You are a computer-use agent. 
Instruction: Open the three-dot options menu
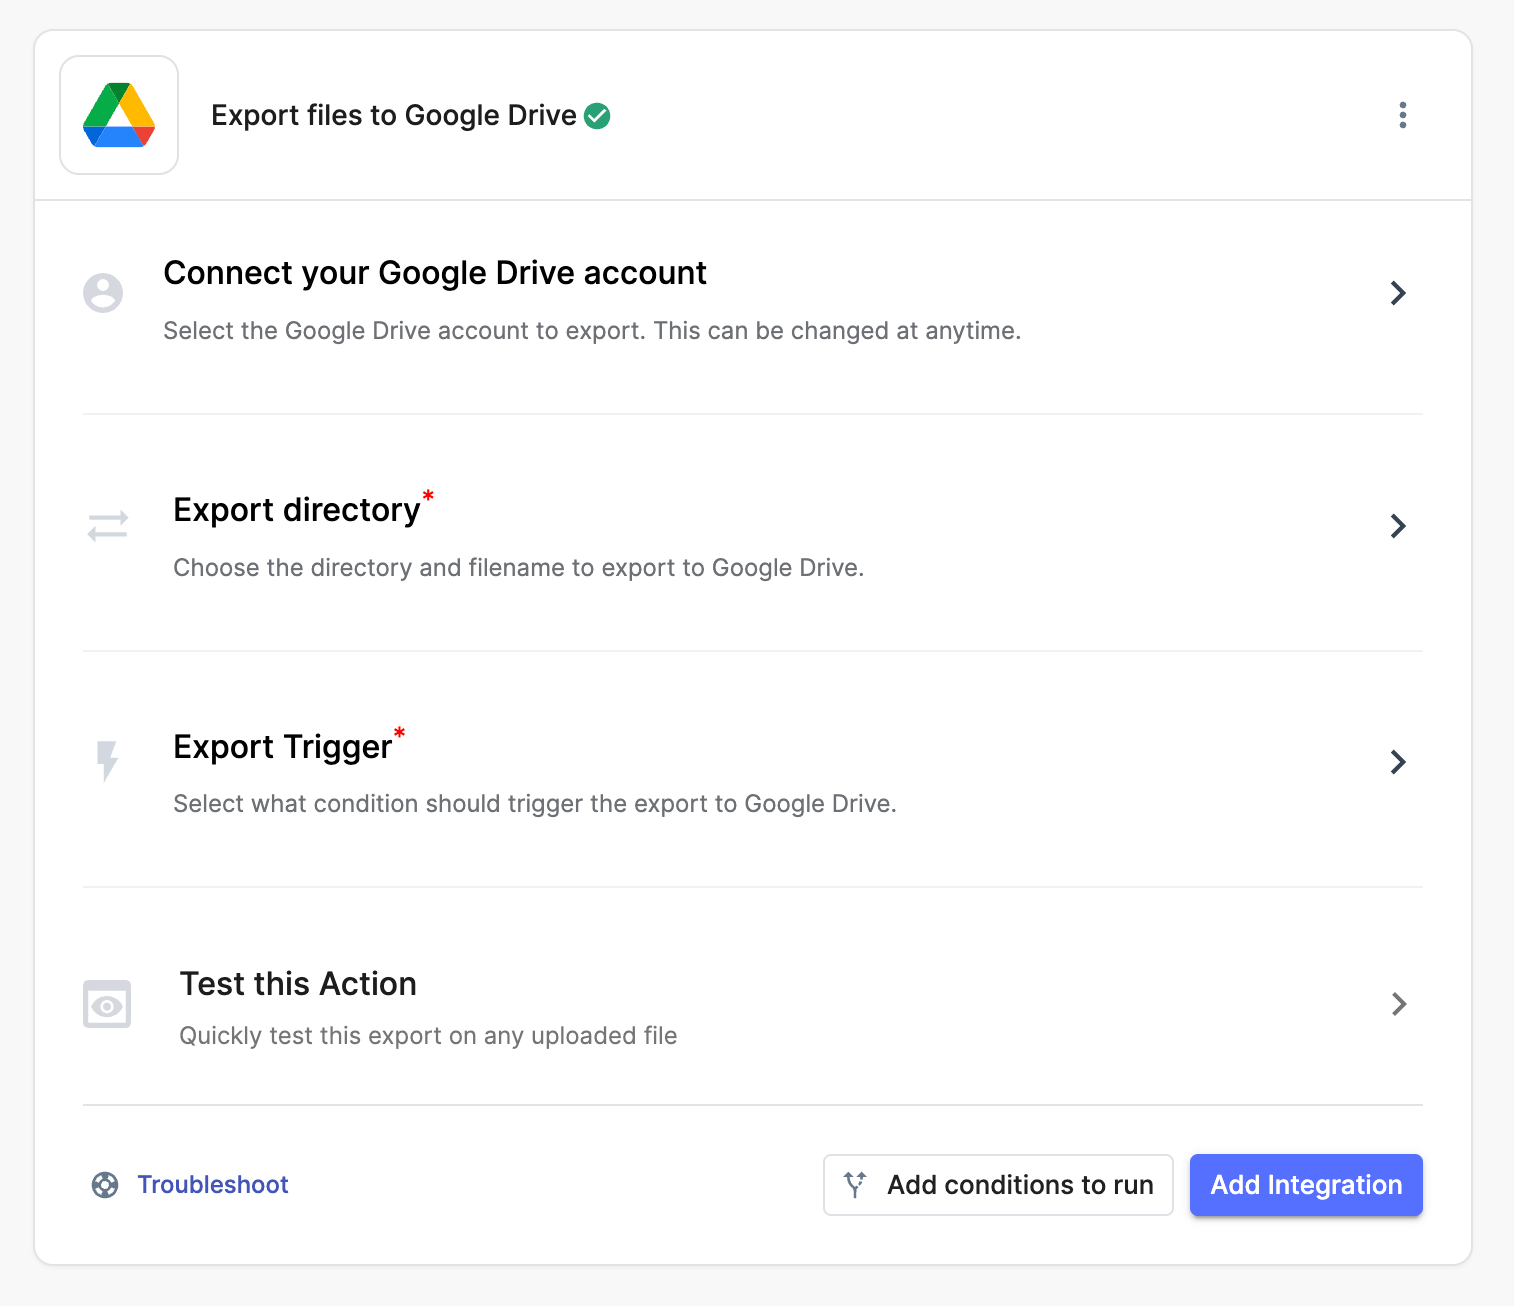[1403, 115]
